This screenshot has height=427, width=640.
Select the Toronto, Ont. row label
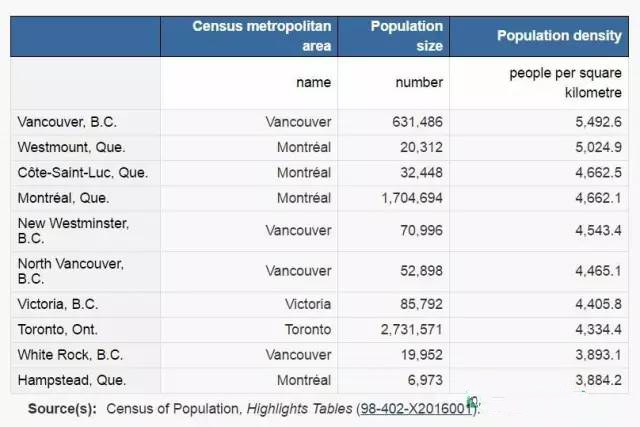point(58,329)
